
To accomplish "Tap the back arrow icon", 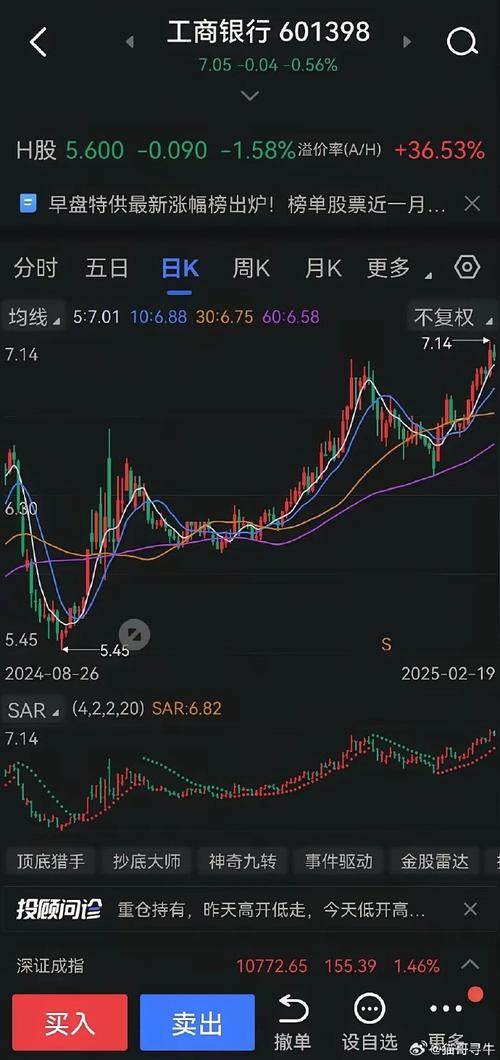I will click(x=39, y=42).
